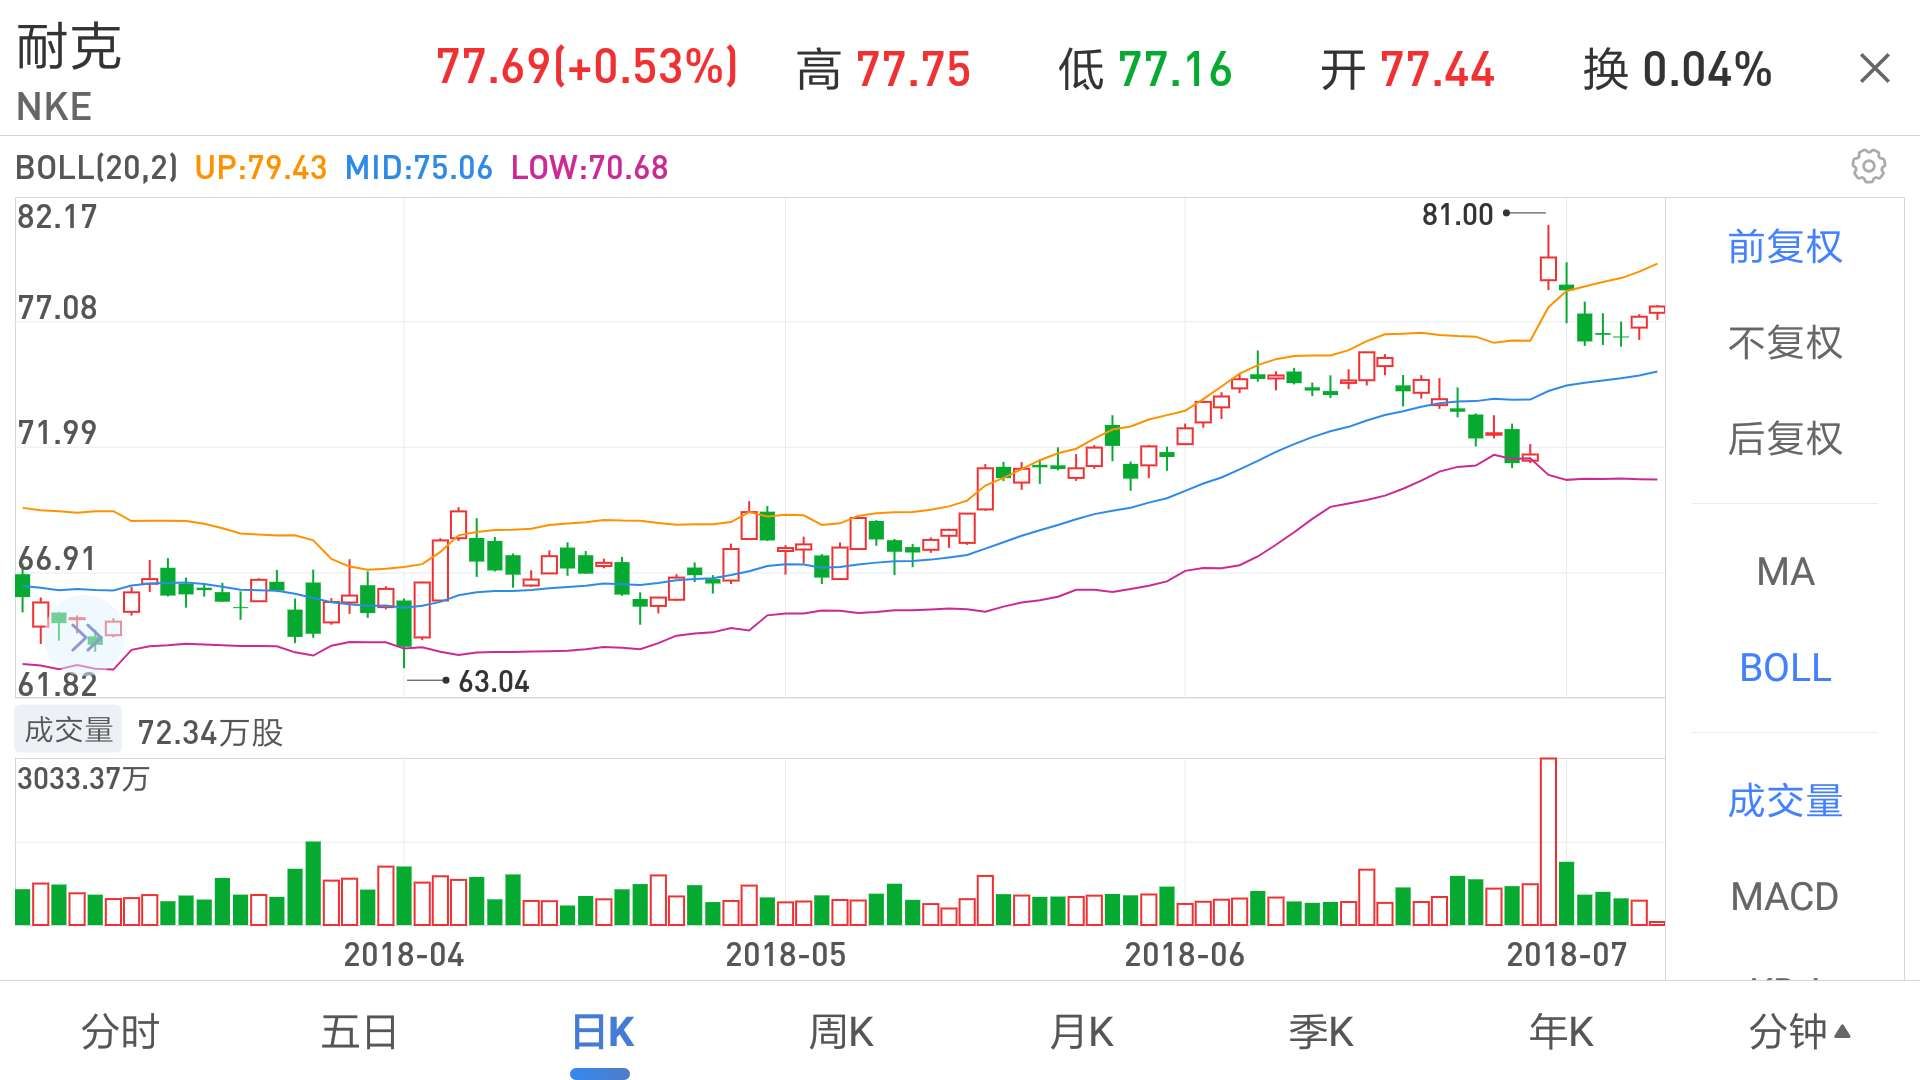Select 不复权 adjustment mode
Viewport: 1920px width, 1080px height.
[x=1785, y=343]
